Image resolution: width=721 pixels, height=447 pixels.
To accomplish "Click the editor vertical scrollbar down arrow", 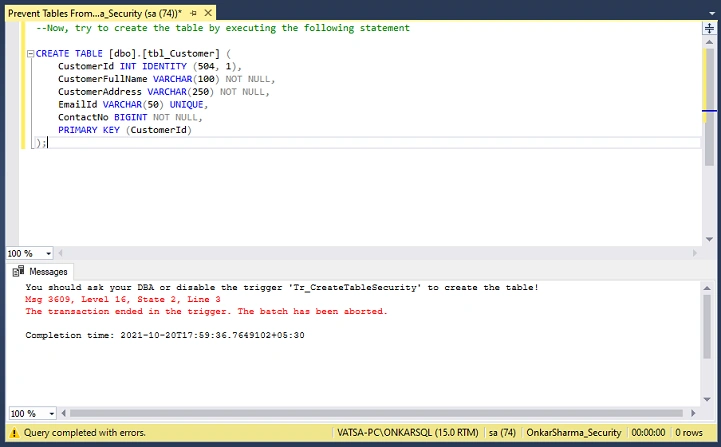I will tap(709, 239).
